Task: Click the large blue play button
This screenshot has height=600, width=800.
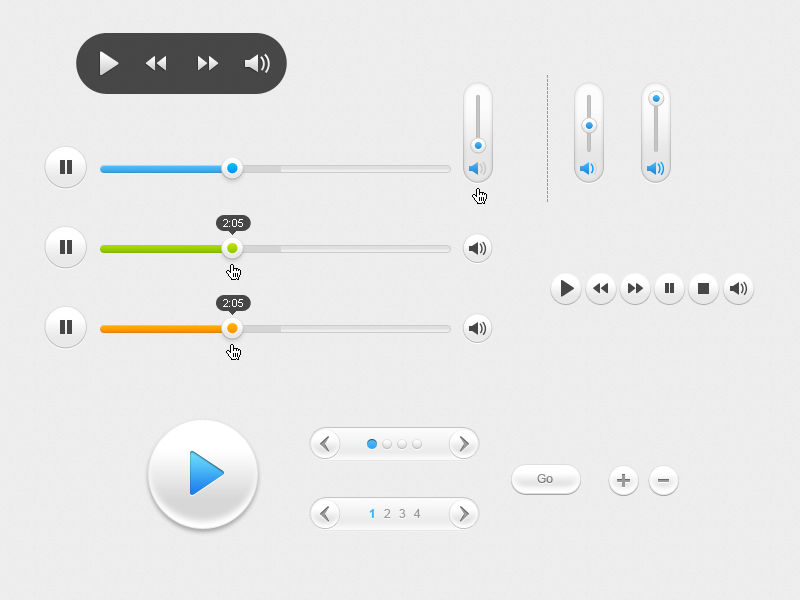Action: [x=203, y=474]
